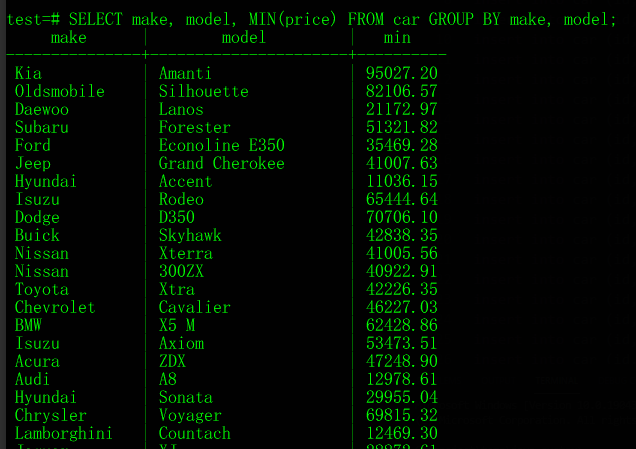
Task: Click the 'Subaru' make cell
Action: pos(42,127)
